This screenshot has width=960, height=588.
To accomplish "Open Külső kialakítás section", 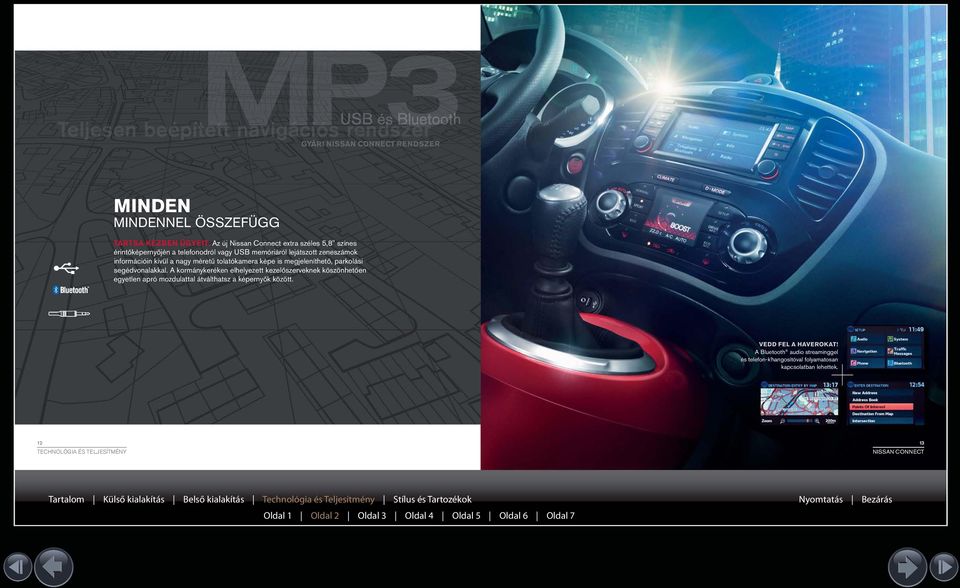I will tap(133, 499).
